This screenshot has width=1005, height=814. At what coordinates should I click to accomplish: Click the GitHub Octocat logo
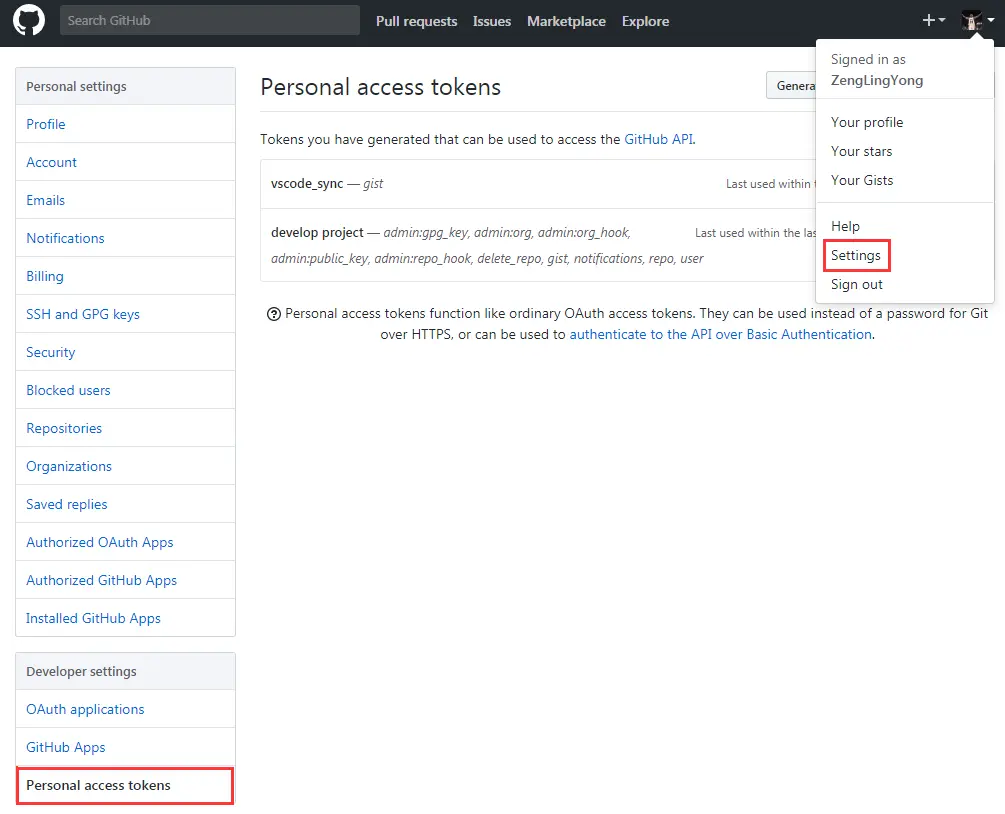point(28,21)
